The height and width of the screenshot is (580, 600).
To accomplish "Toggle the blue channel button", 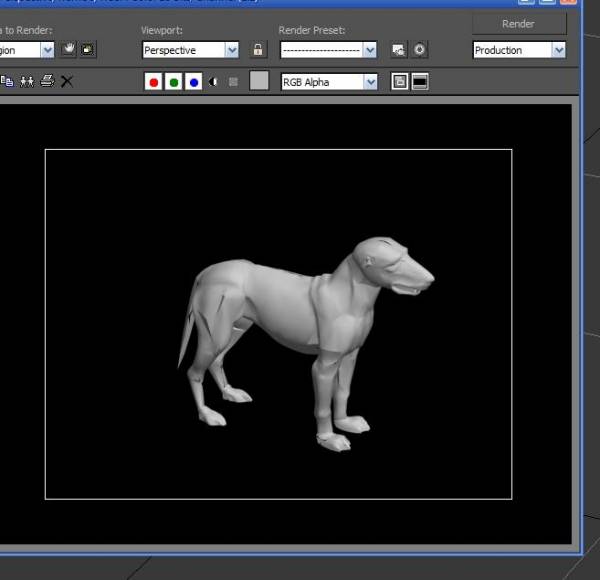I will pyautogui.click(x=194, y=82).
